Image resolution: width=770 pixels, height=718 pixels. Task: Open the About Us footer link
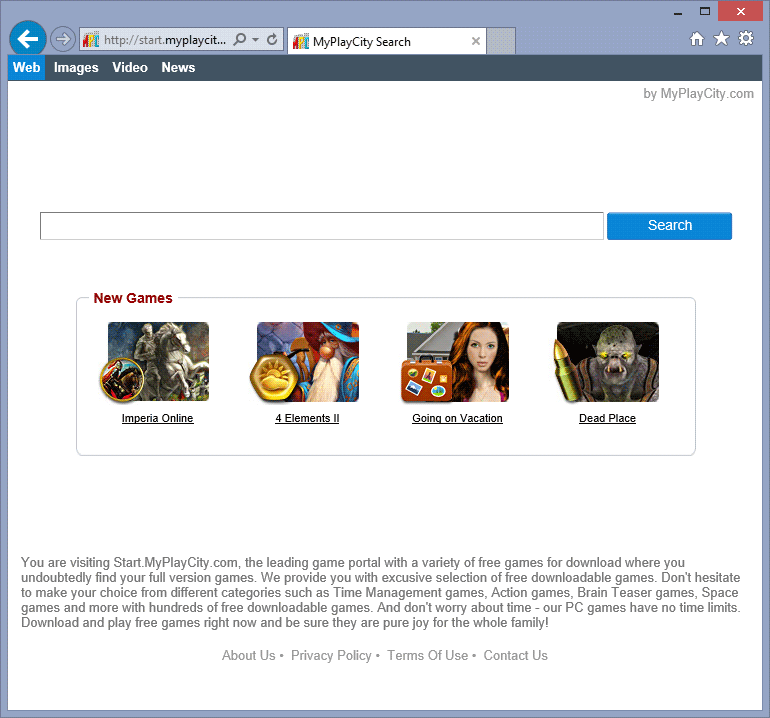(248, 656)
